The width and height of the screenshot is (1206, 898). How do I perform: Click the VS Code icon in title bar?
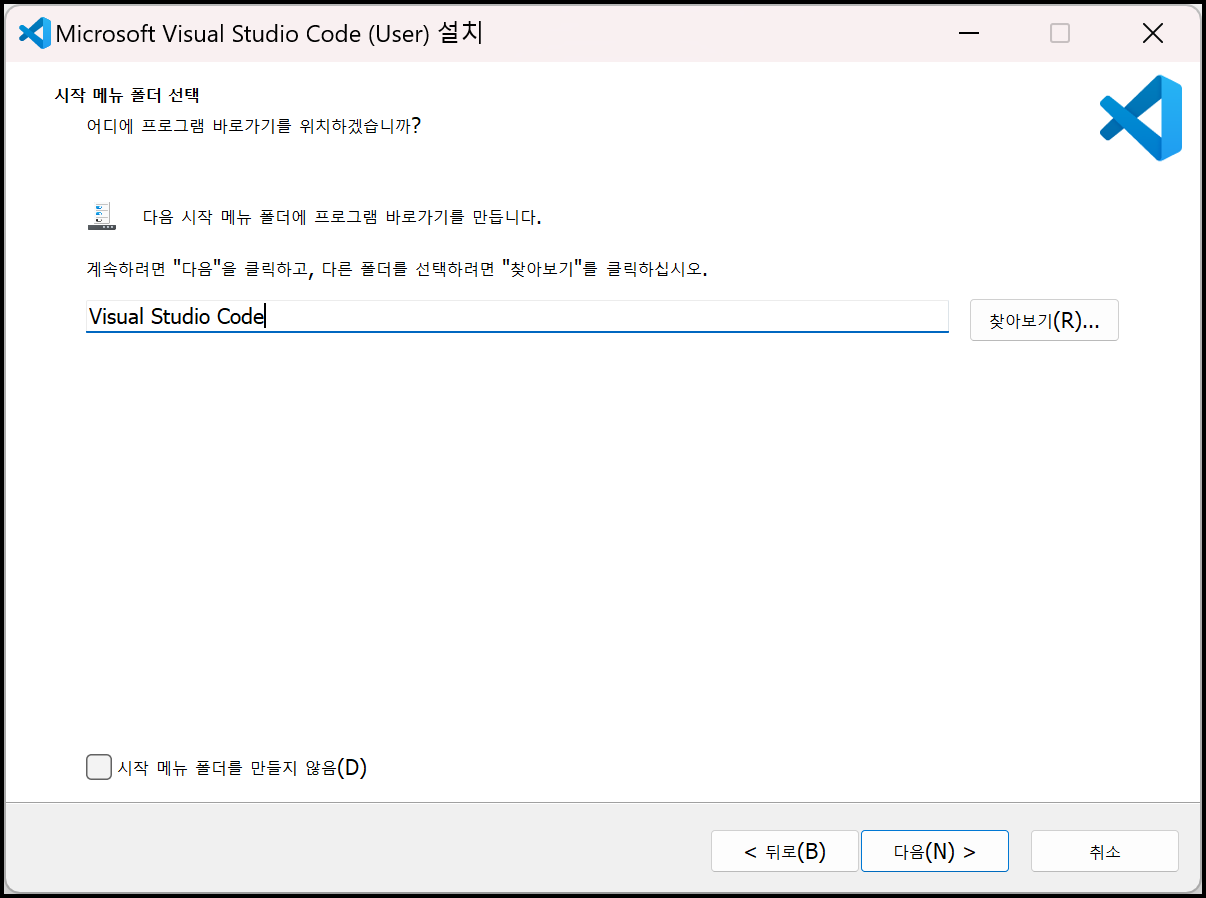34,33
